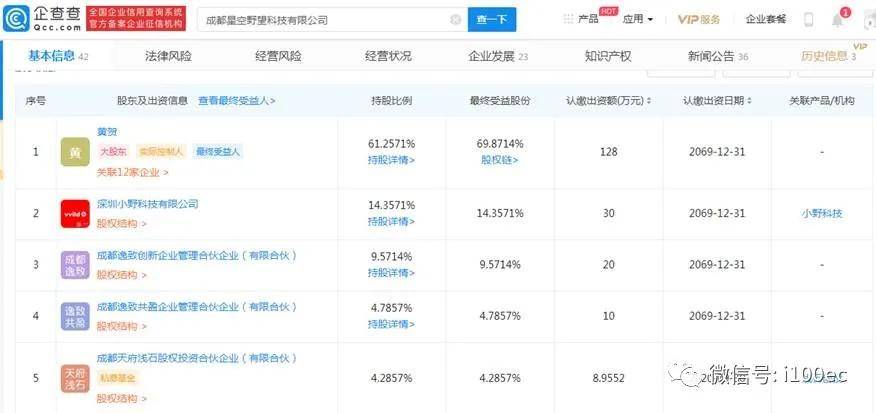This screenshot has width=876, height=413.
Task: Open 持股详情 for 4.7857% row
Action: (x=391, y=324)
